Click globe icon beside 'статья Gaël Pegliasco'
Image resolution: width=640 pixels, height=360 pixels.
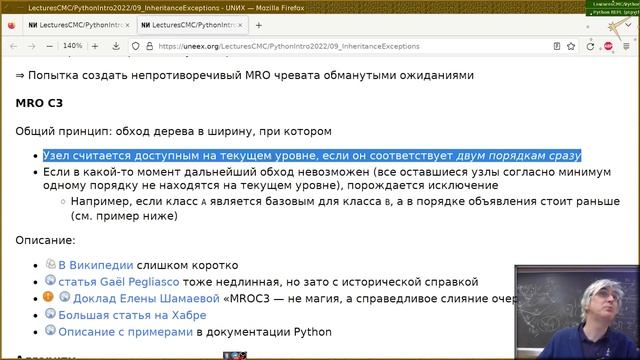[x=50, y=280]
